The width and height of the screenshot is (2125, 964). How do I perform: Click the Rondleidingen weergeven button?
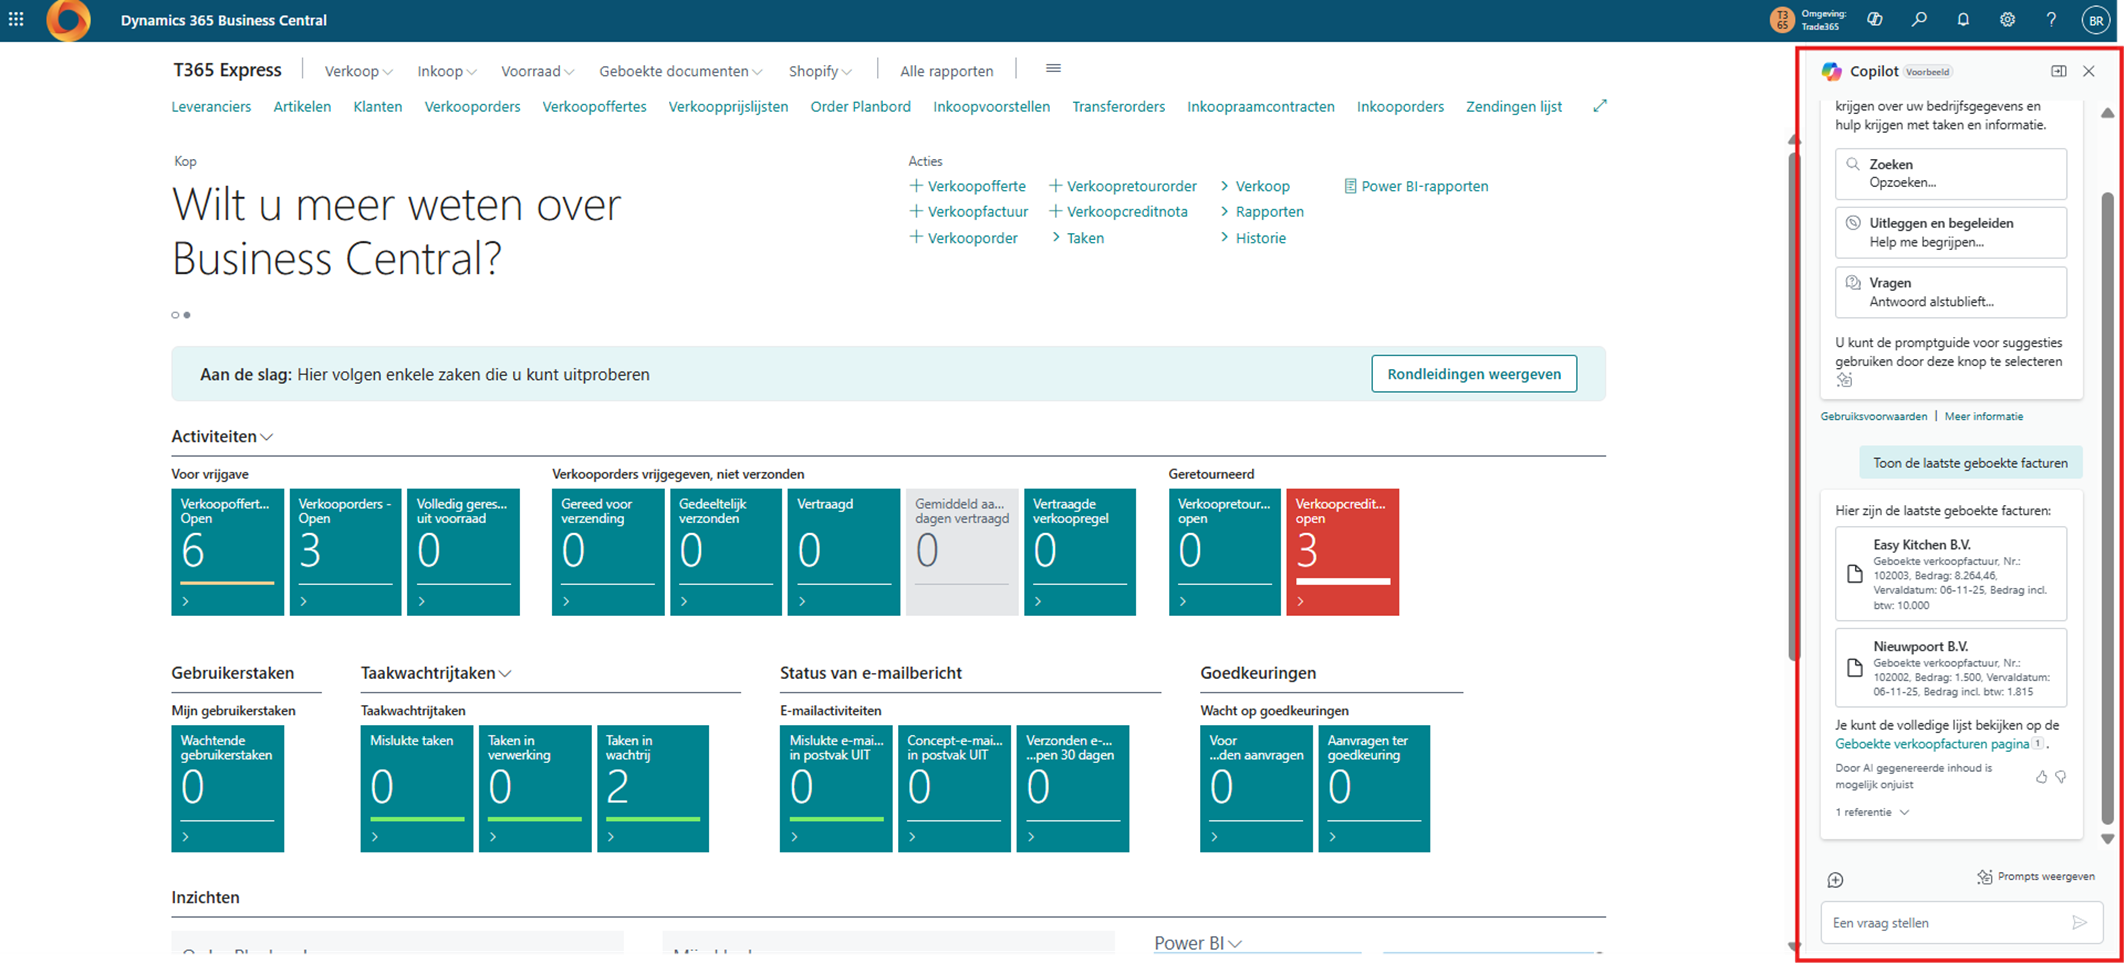pyautogui.click(x=1473, y=374)
